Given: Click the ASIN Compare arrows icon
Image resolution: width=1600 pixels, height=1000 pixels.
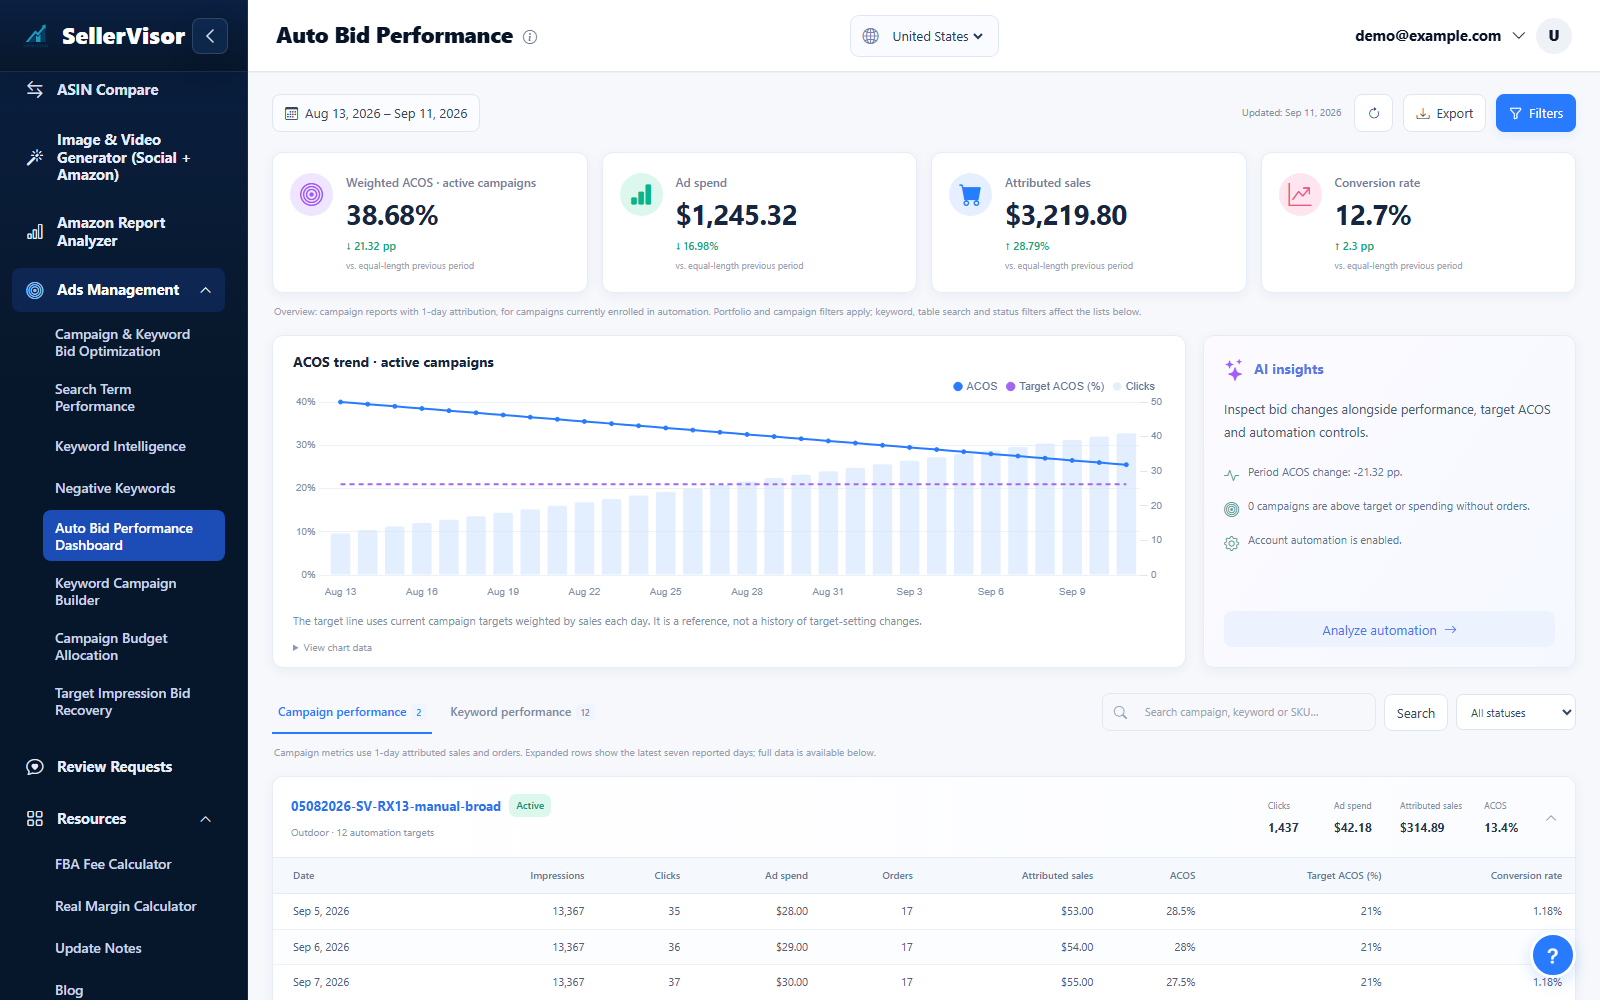Looking at the screenshot, I should point(35,90).
